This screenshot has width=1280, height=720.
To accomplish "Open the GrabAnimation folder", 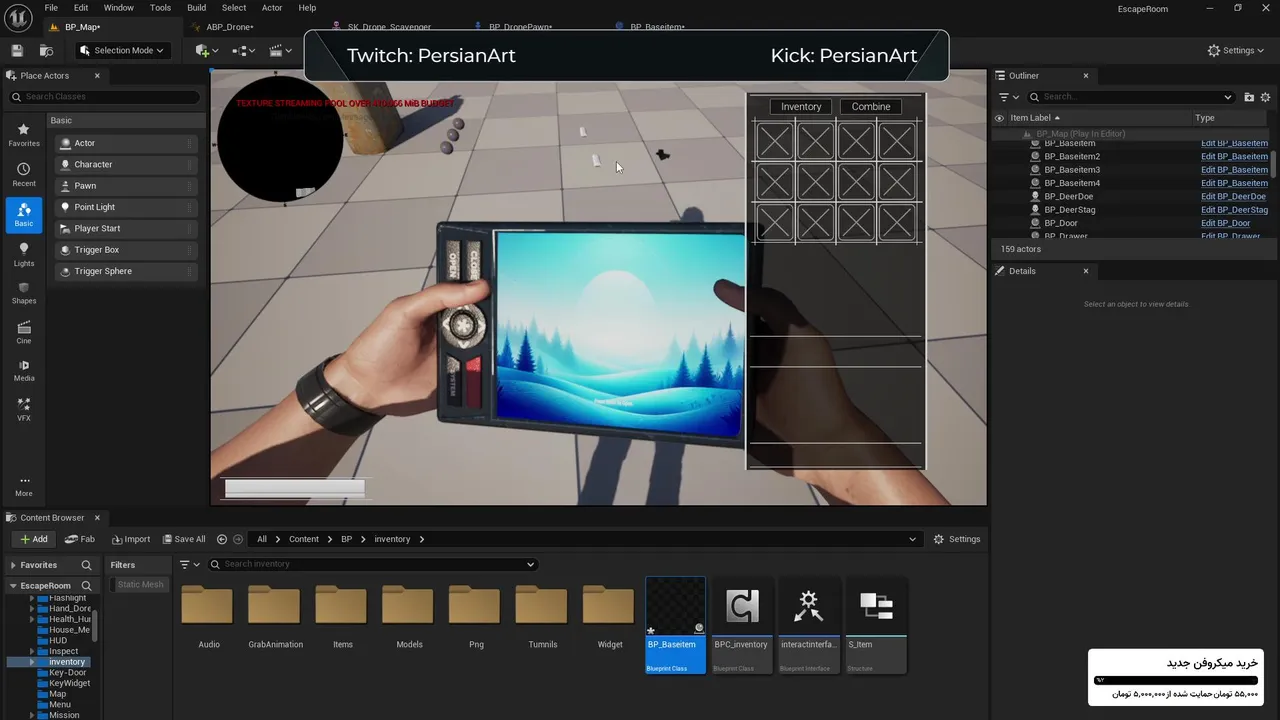I will [x=275, y=617].
